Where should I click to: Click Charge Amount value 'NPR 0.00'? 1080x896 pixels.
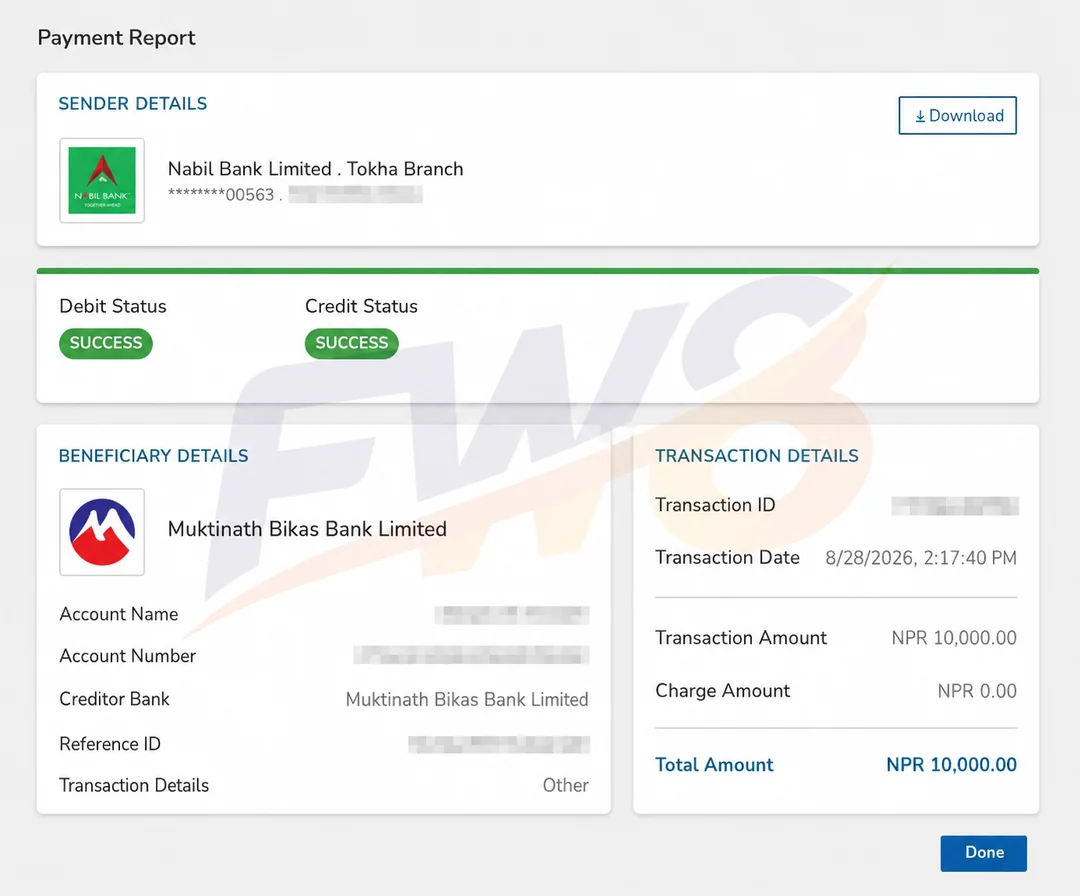pyautogui.click(x=977, y=691)
